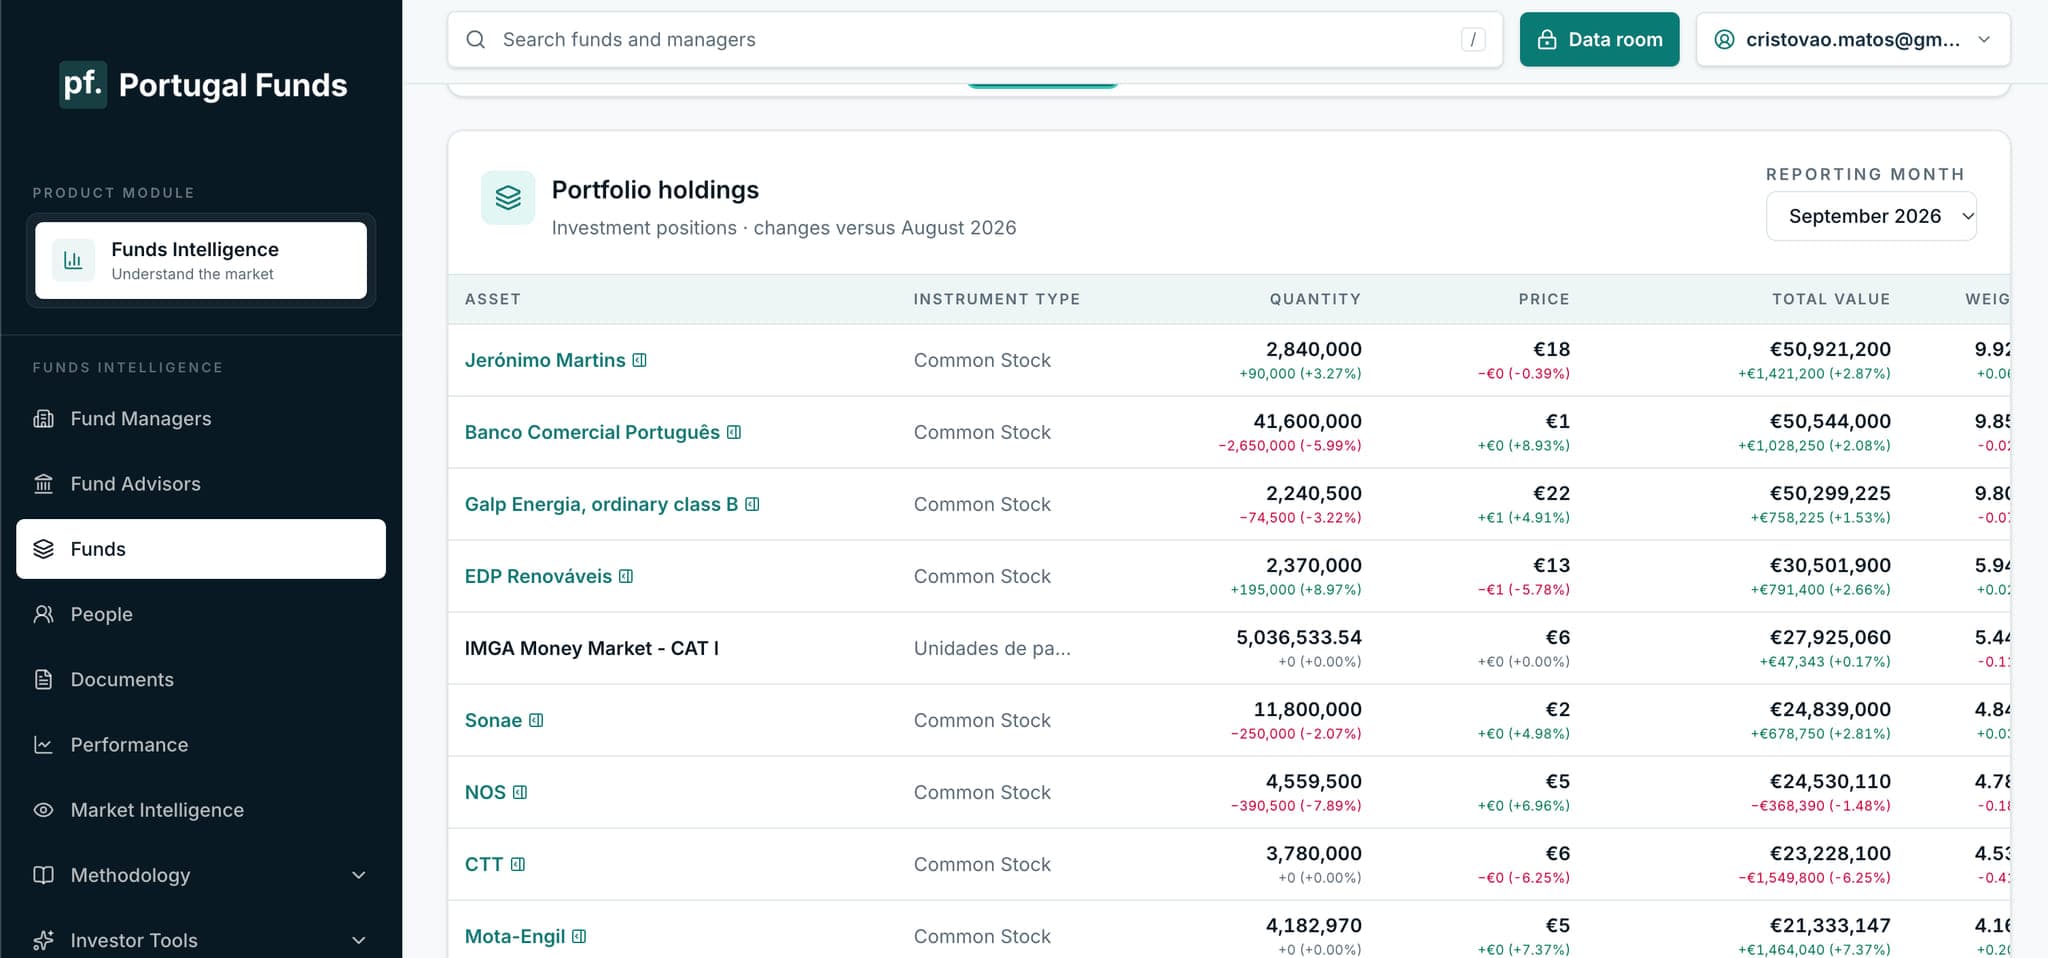Click the Performance line chart icon

(43, 745)
